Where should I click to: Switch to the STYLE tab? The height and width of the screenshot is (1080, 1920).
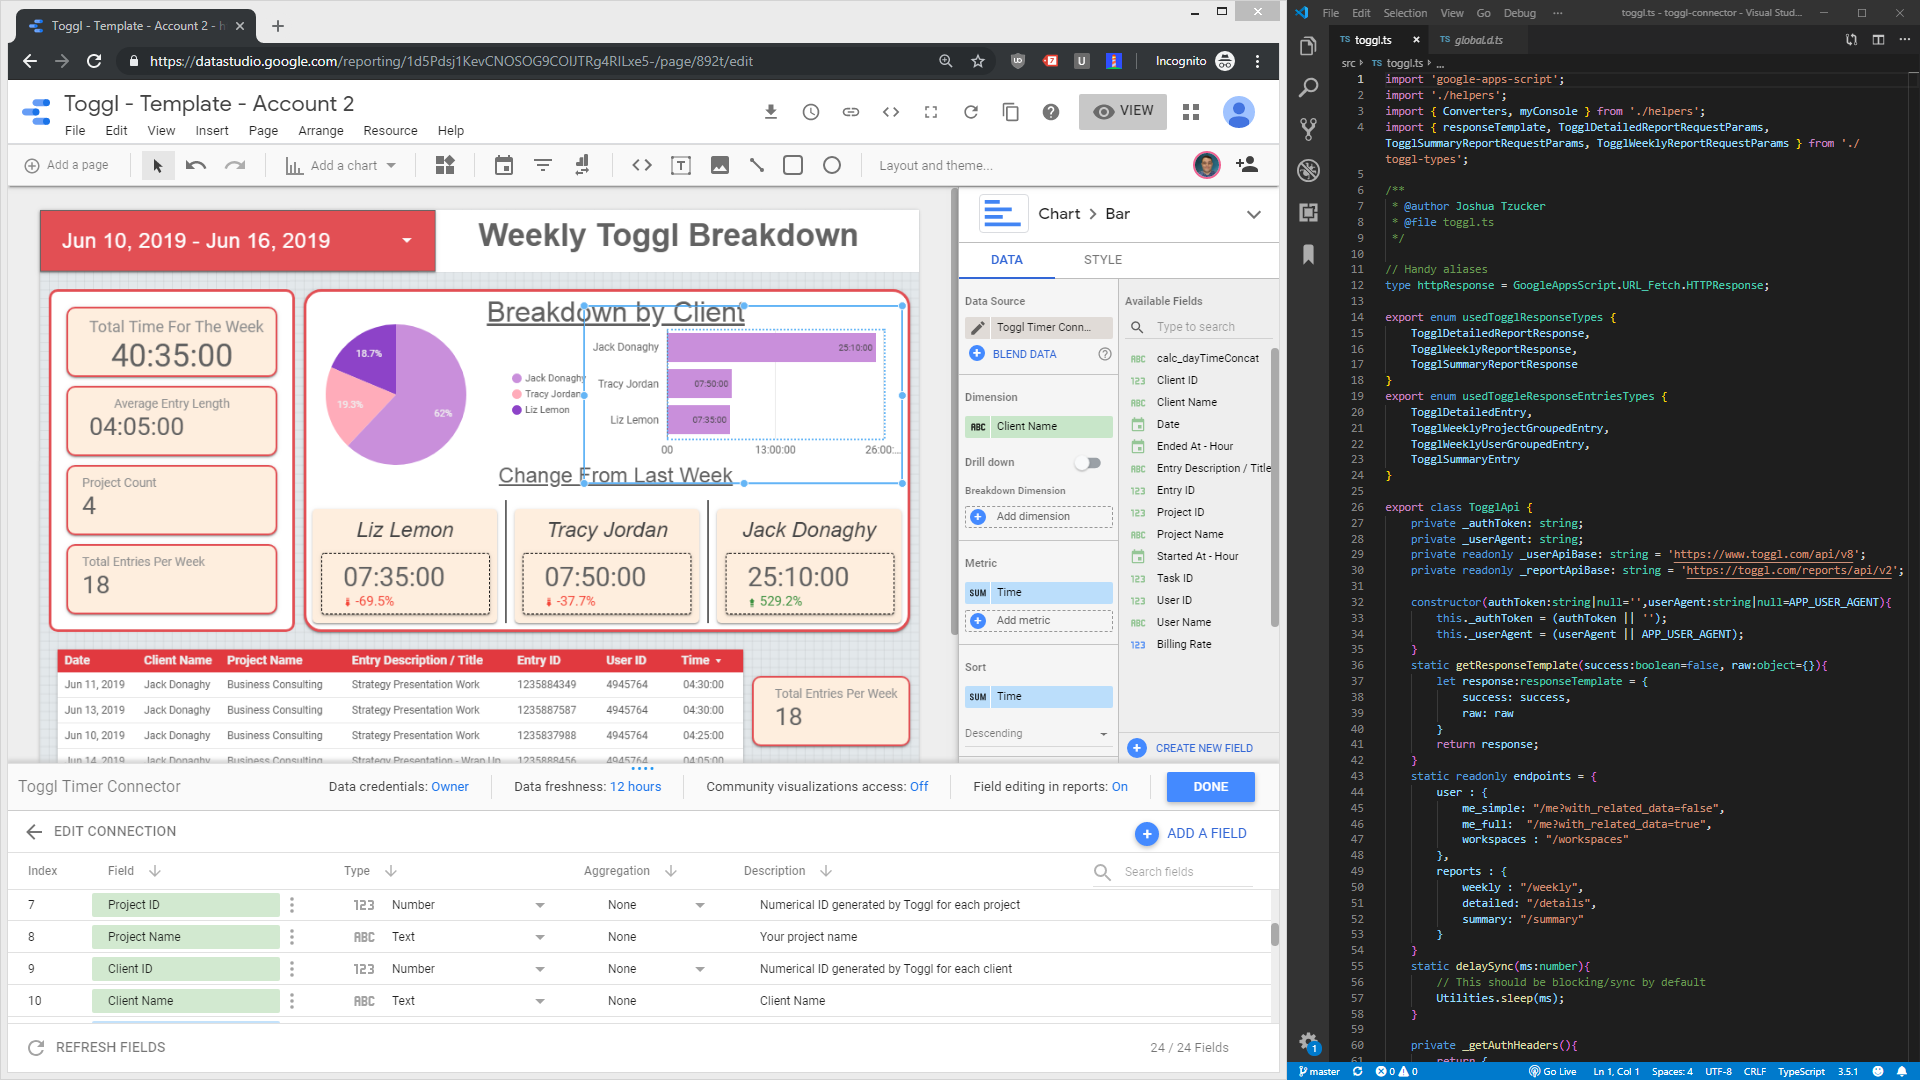tap(1102, 260)
